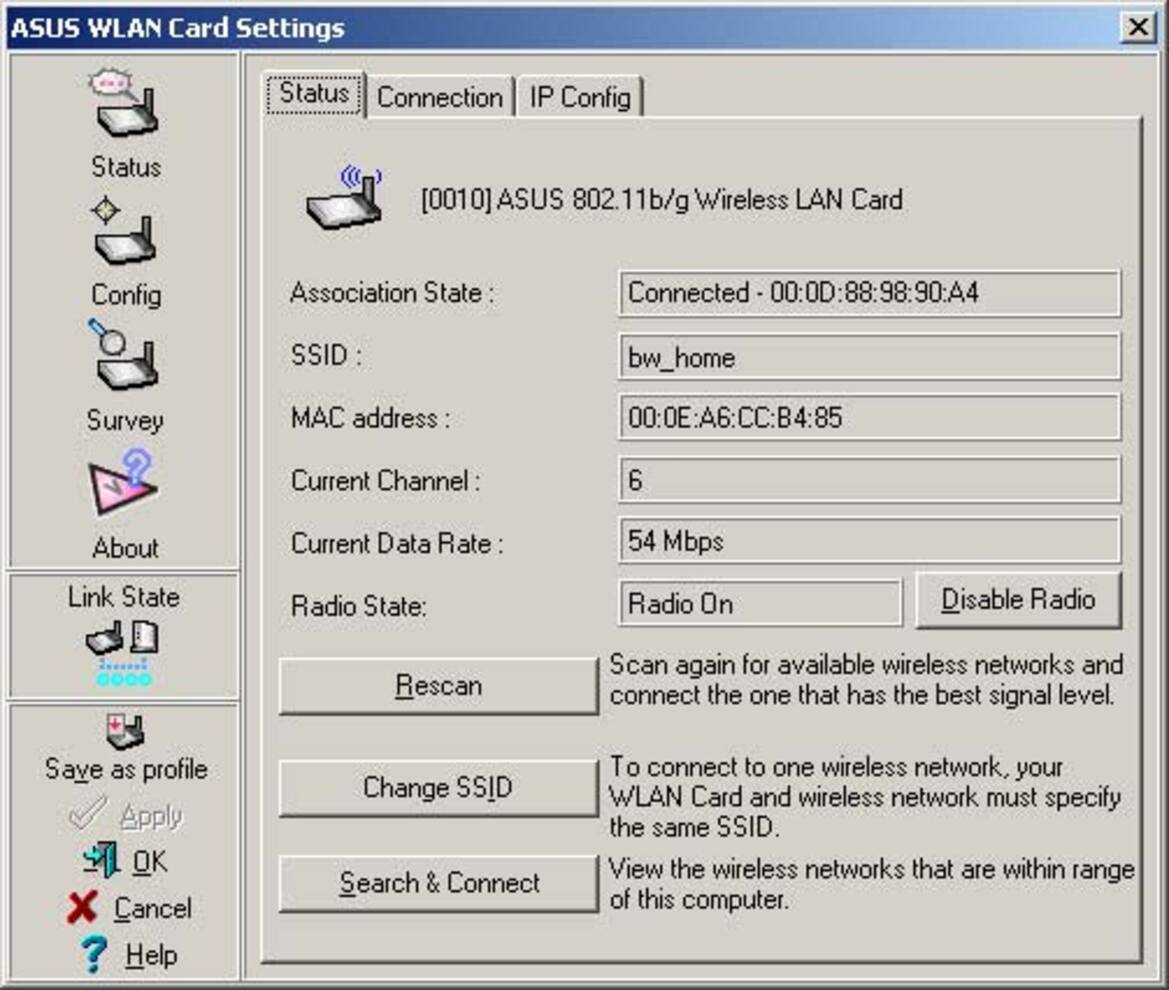Click the red X Cancel icon

point(82,907)
